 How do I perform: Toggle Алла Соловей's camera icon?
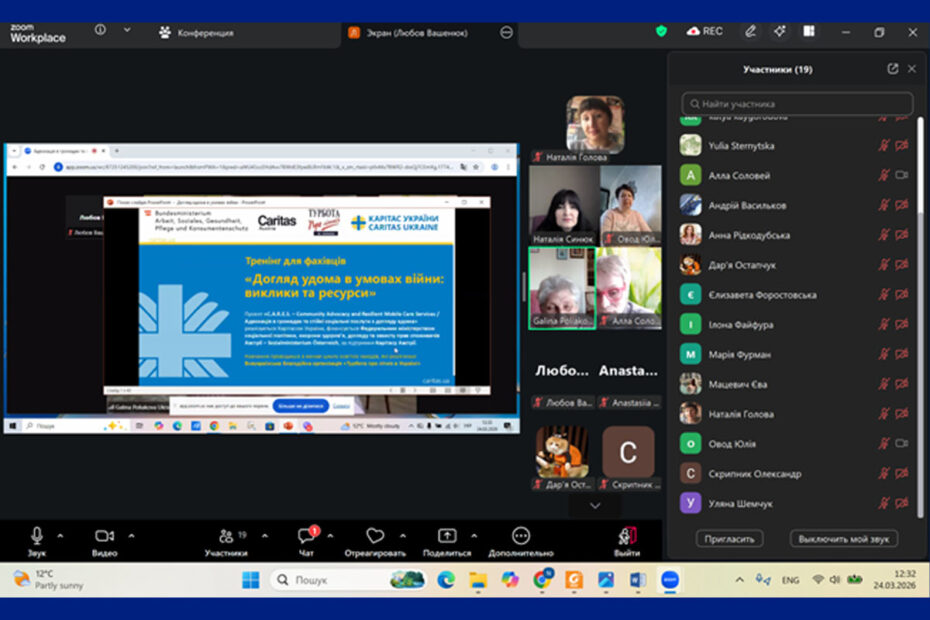point(902,176)
